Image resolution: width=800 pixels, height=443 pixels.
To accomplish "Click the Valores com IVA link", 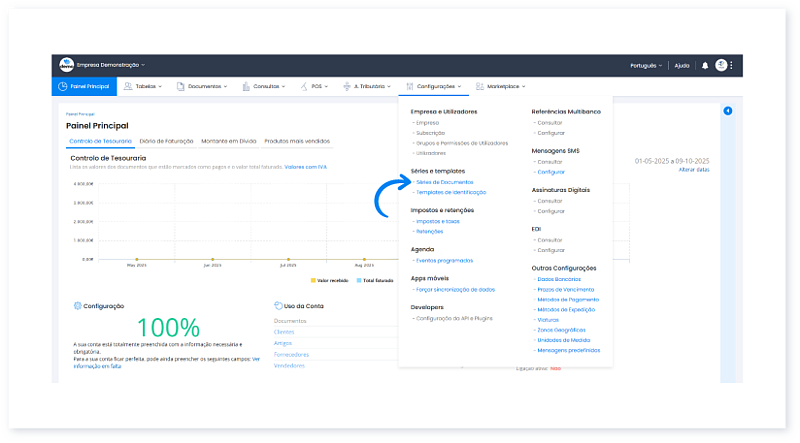I will [x=306, y=166].
